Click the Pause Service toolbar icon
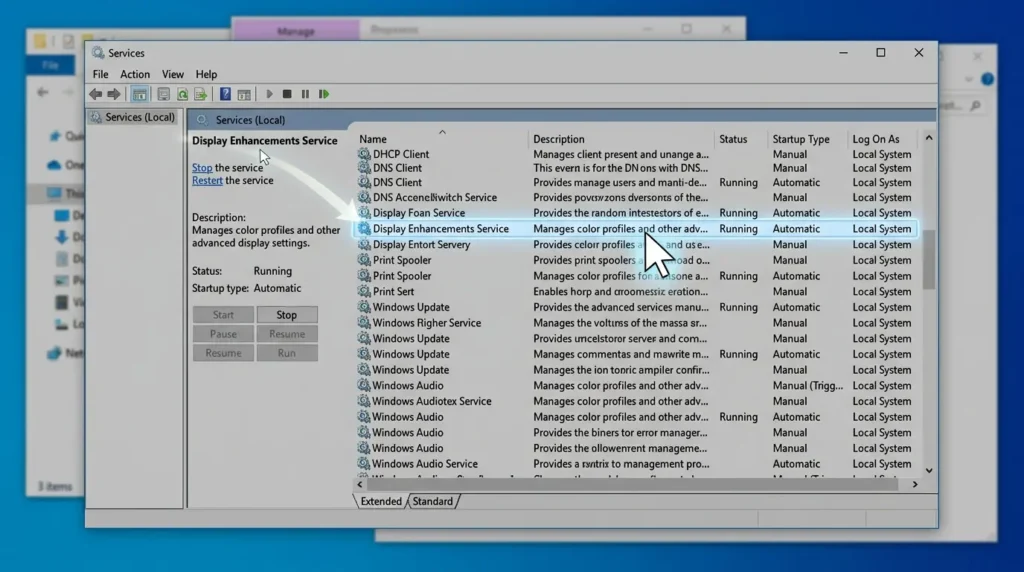 point(305,94)
